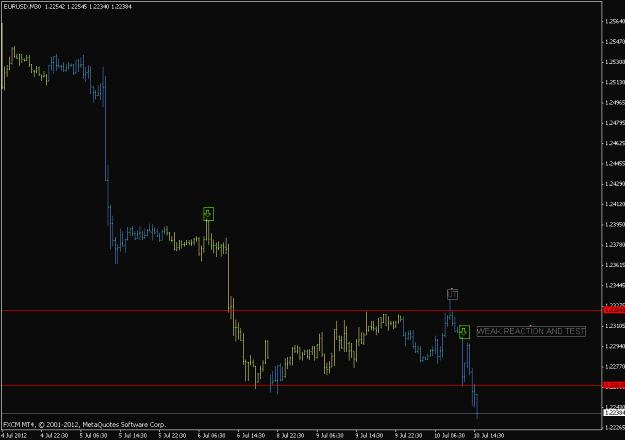Select the upper red horizontal resistance line
625x440 pixels.
301,310
